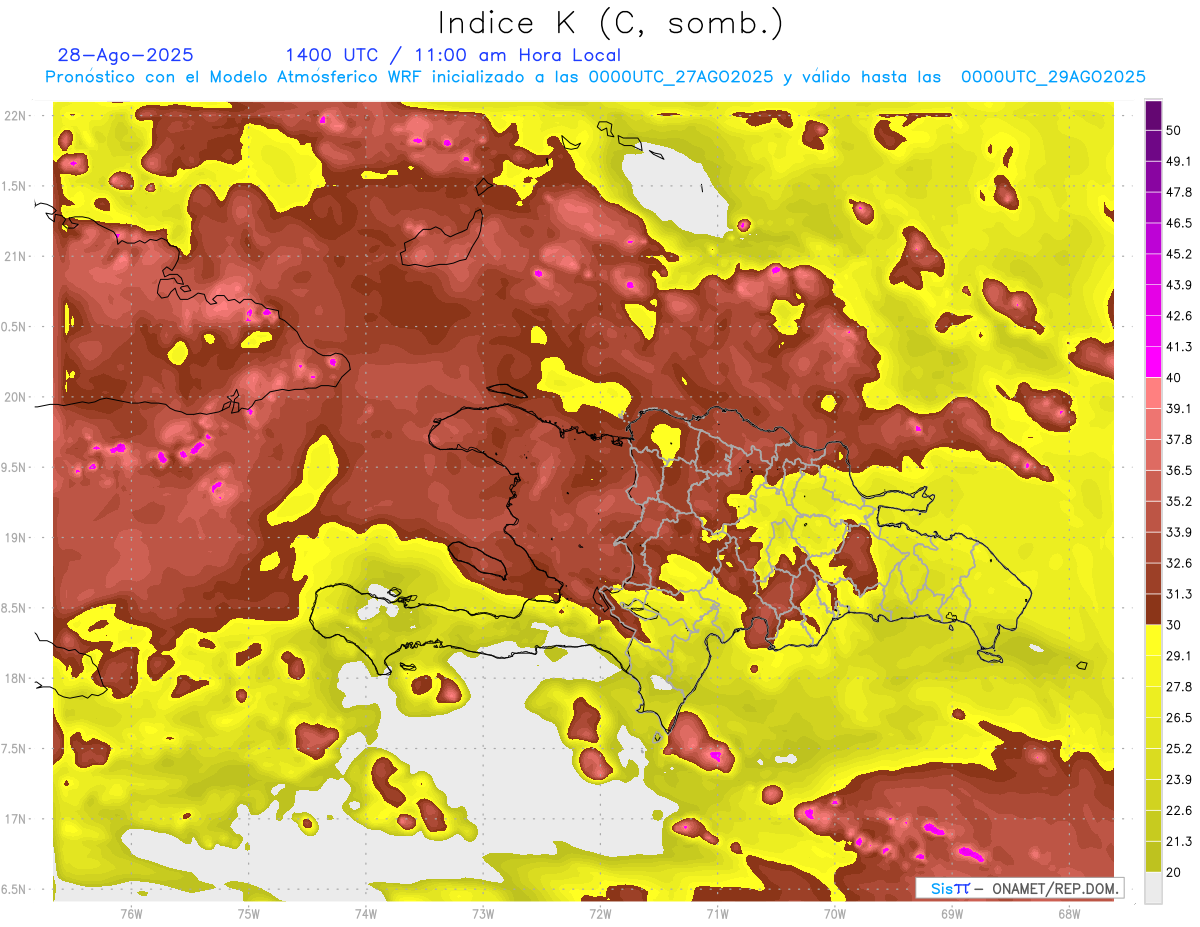This screenshot has width=1200, height=927.
Task: Click the '19N' latitude label
Action: coord(17,538)
